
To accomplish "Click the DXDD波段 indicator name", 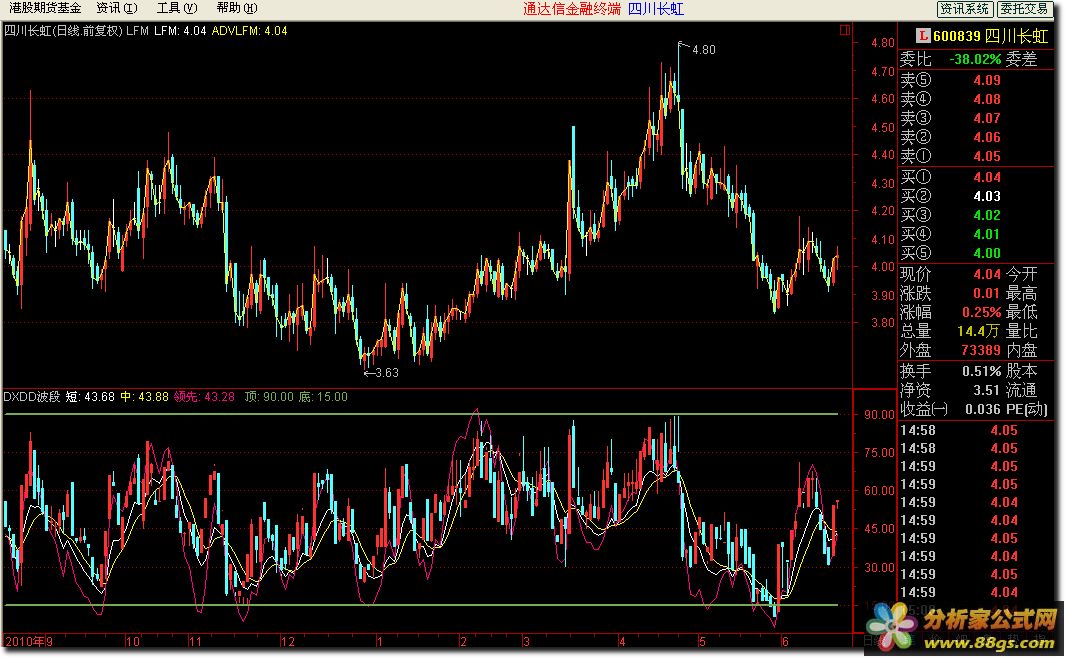I will [x=32, y=396].
